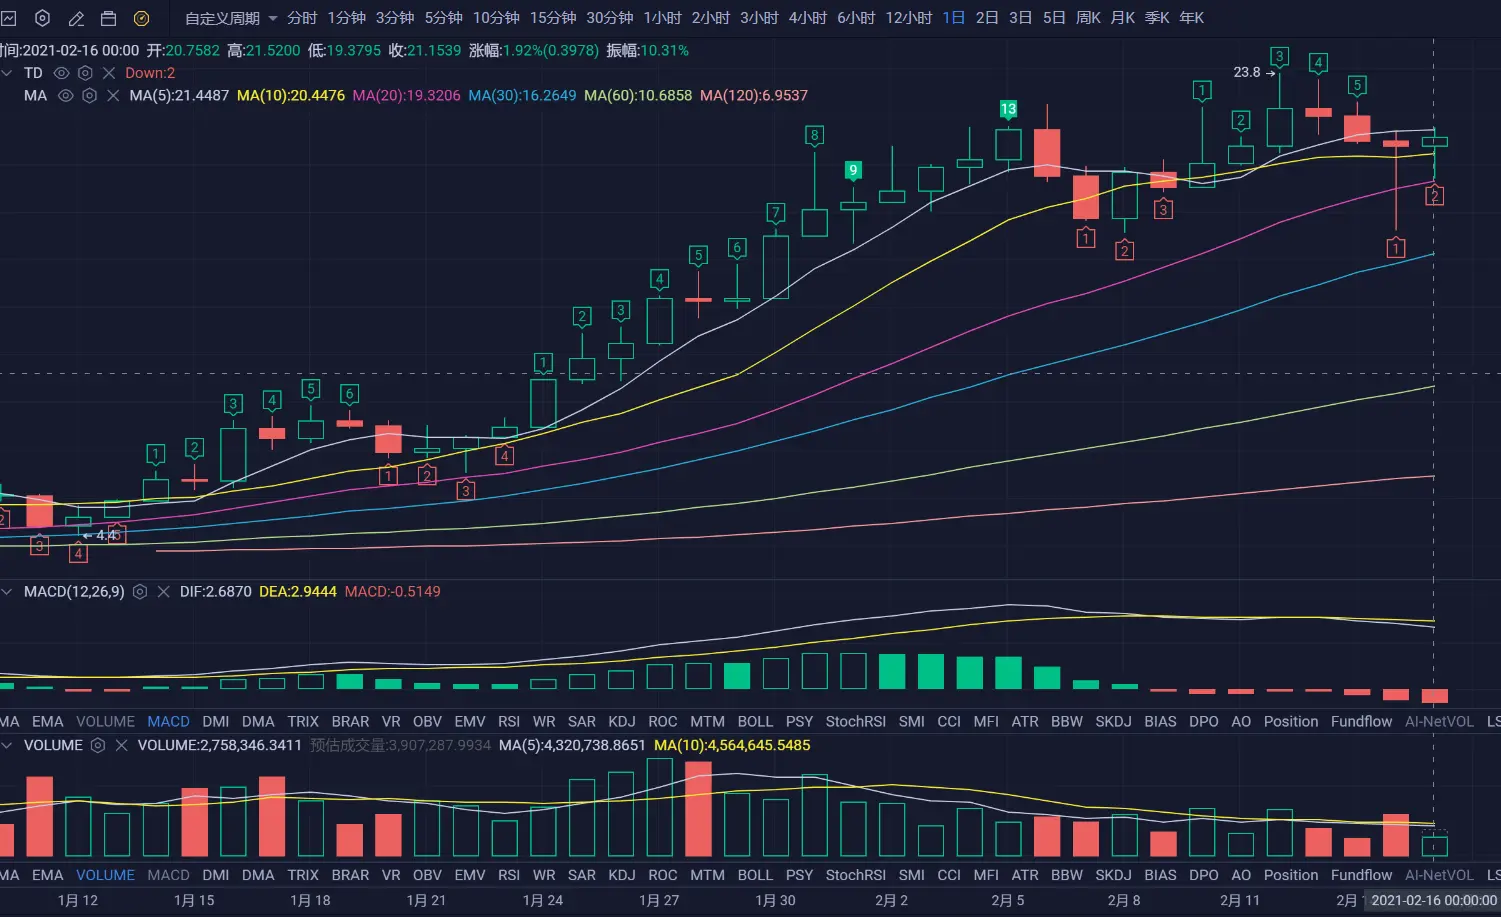Open VOLUME indicator settings gear
The height and width of the screenshot is (917, 1501).
(98, 746)
